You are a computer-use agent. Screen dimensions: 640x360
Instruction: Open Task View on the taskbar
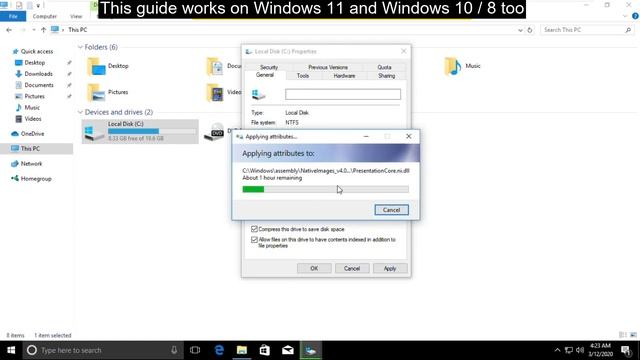click(195, 350)
